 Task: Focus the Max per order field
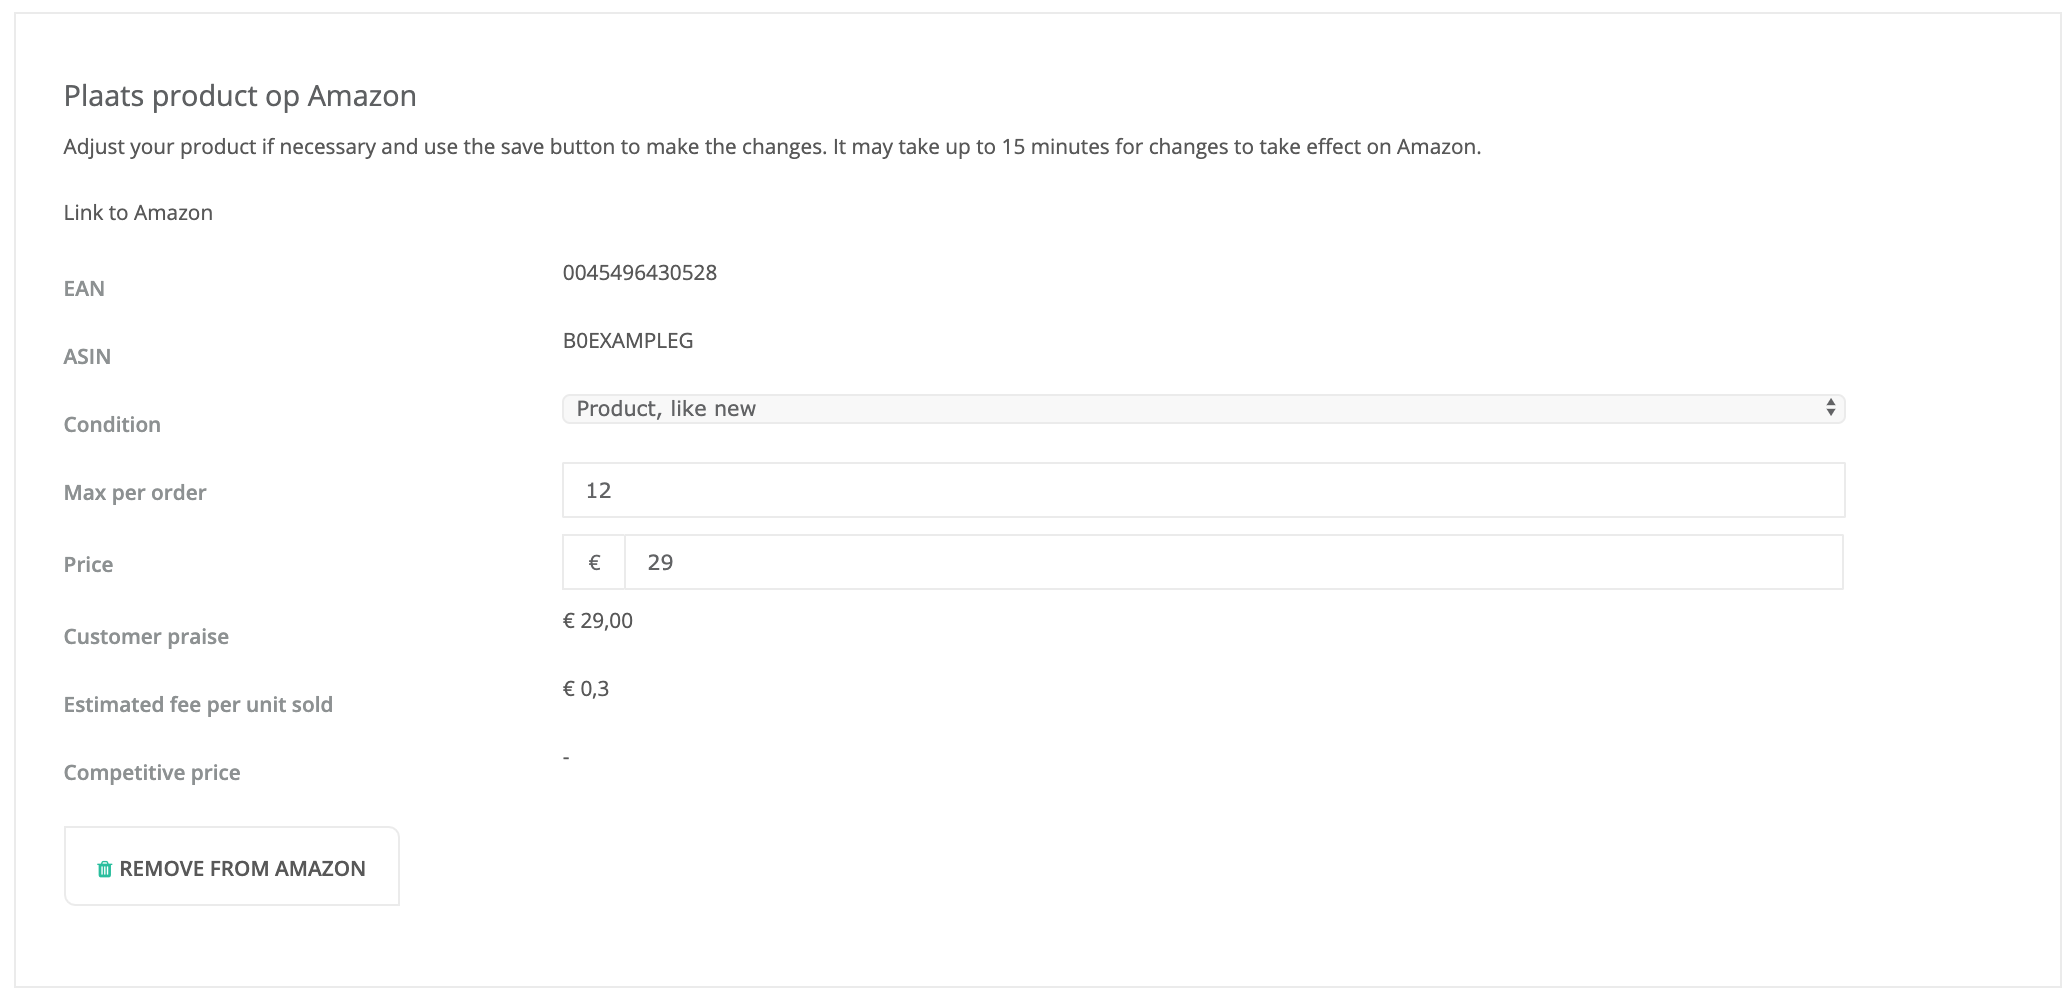pyautogui.click(x=1203, y=490)
